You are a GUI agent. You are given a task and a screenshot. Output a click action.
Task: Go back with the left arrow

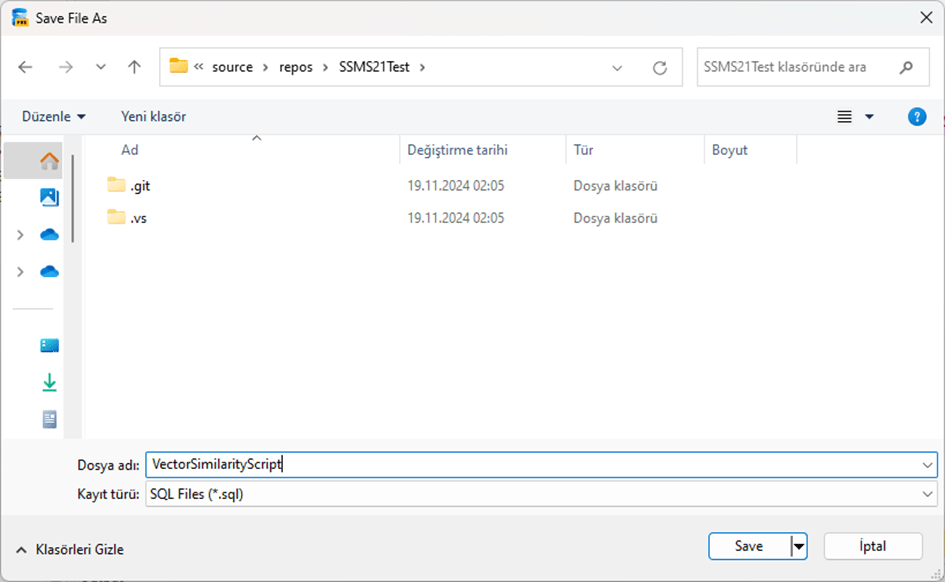click(26, 67)
